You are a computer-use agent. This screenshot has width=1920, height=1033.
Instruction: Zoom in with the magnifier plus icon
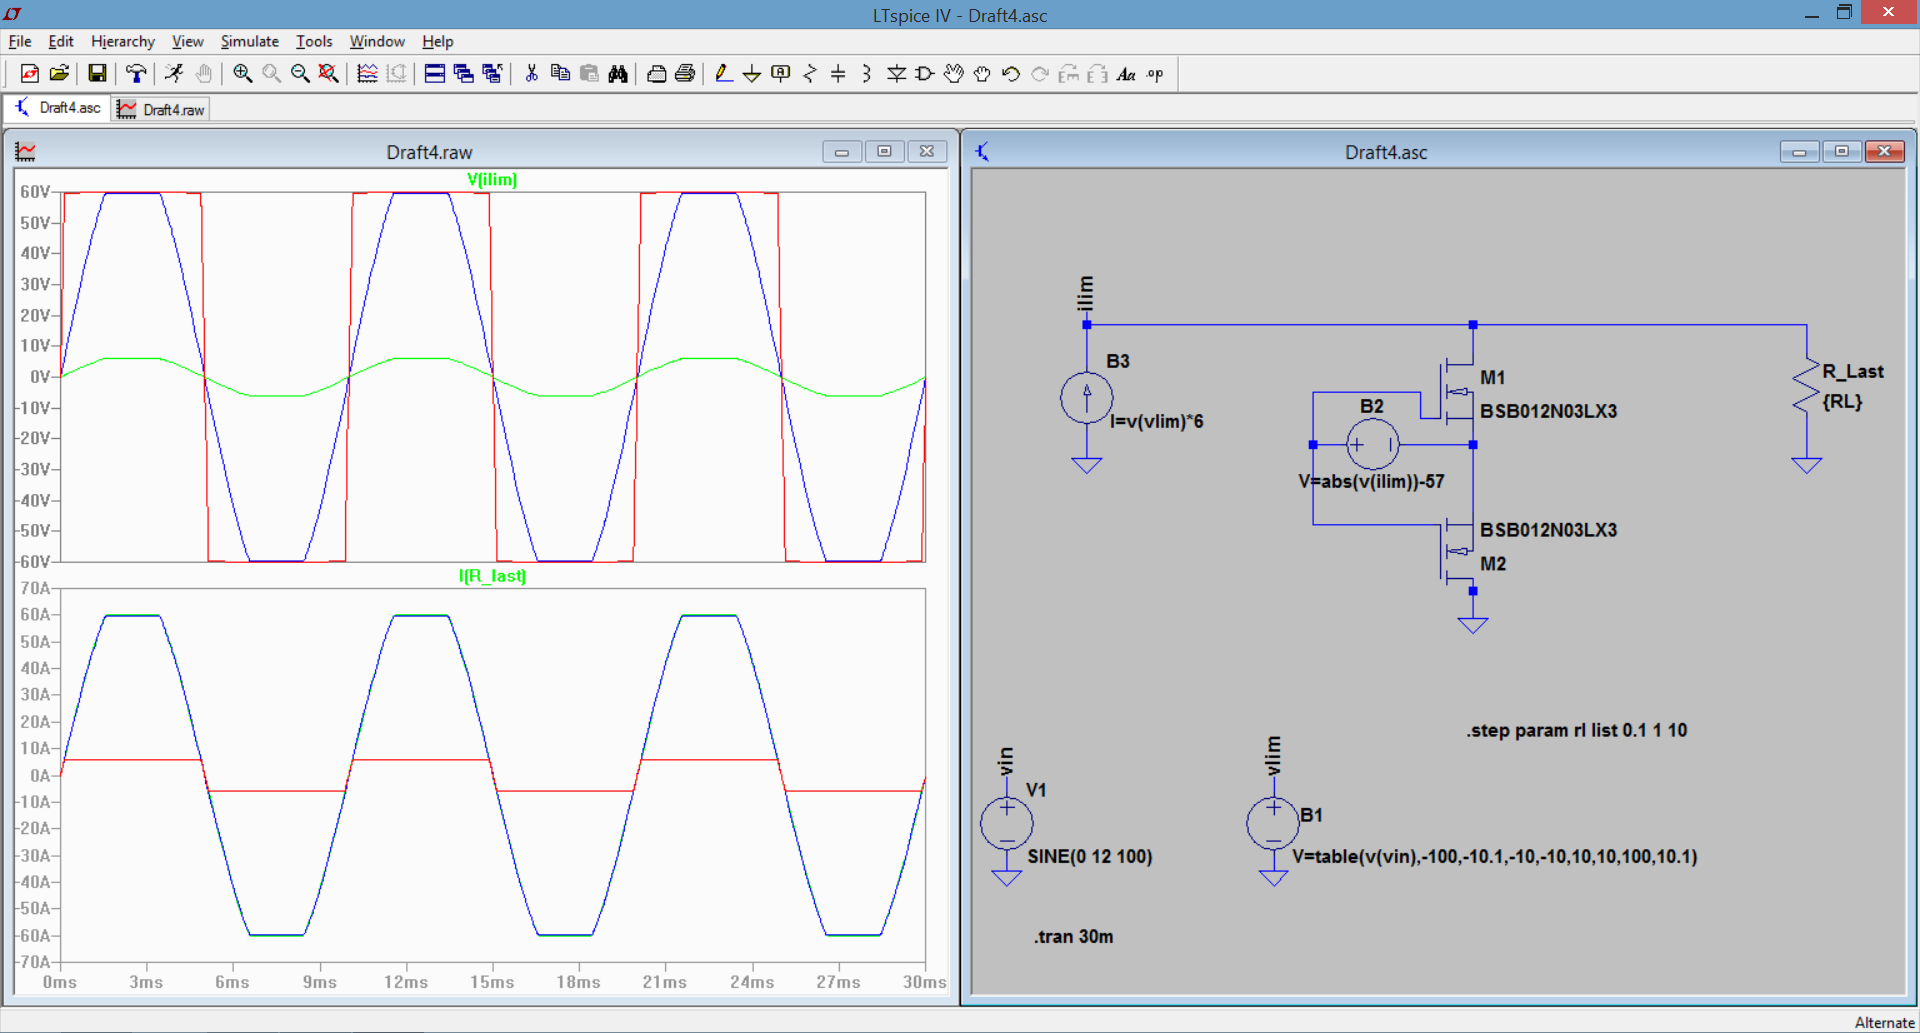pyautogui.click(x=242, y=73)
